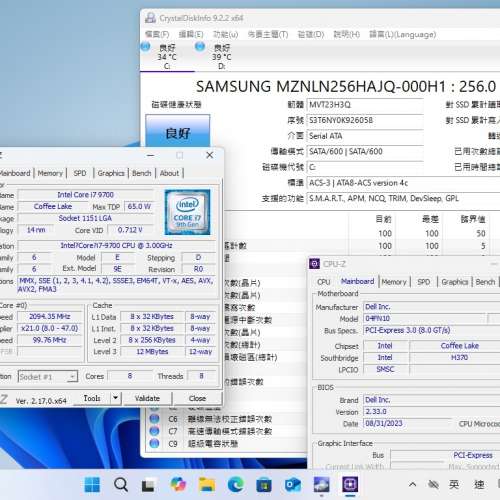Viewport: 500px width, 500px height.
Task: Open the 檔案(F) menu in CrystalDiskInfo
Action: [157, 34]
